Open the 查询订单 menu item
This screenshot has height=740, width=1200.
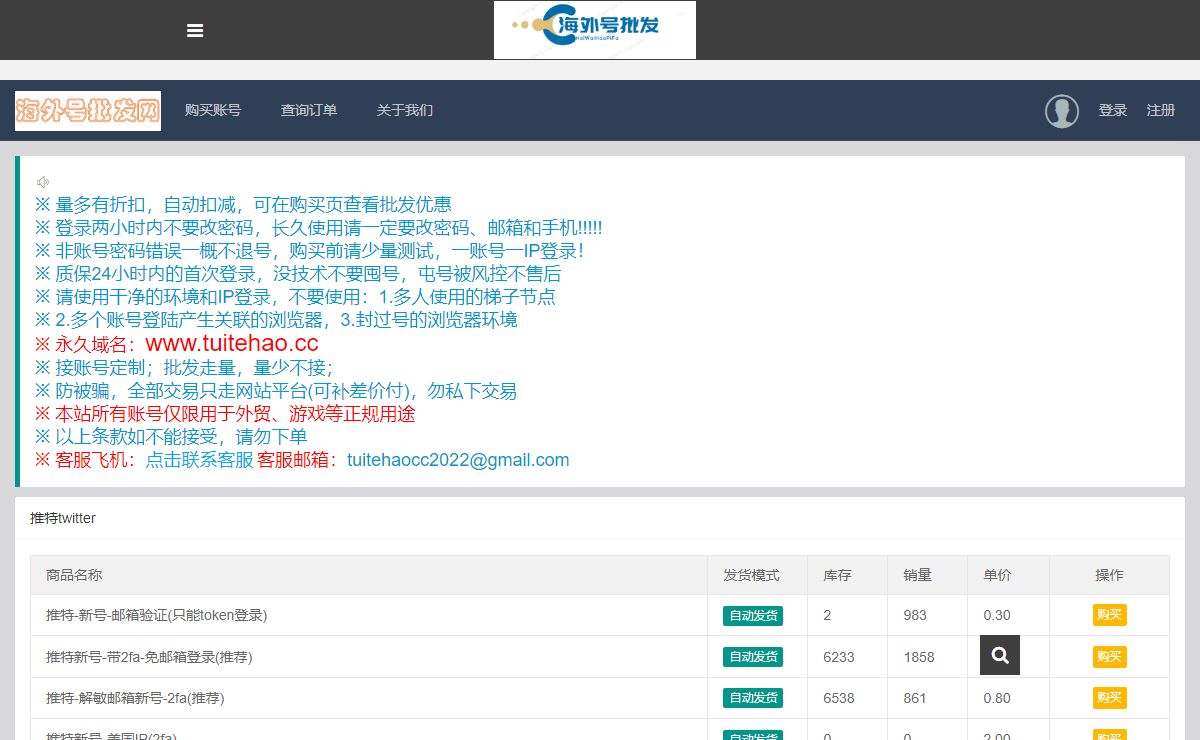[309, 110]
